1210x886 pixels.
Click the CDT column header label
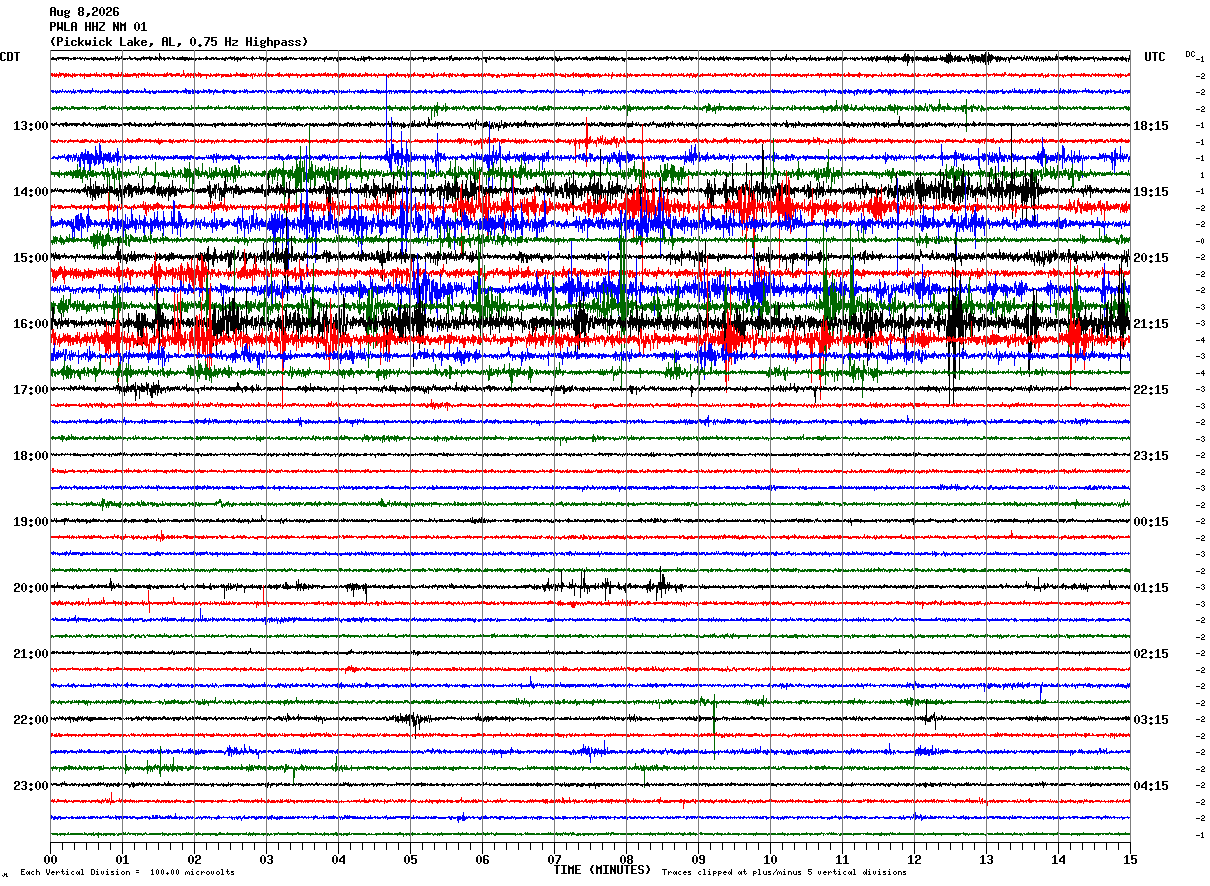10,57
